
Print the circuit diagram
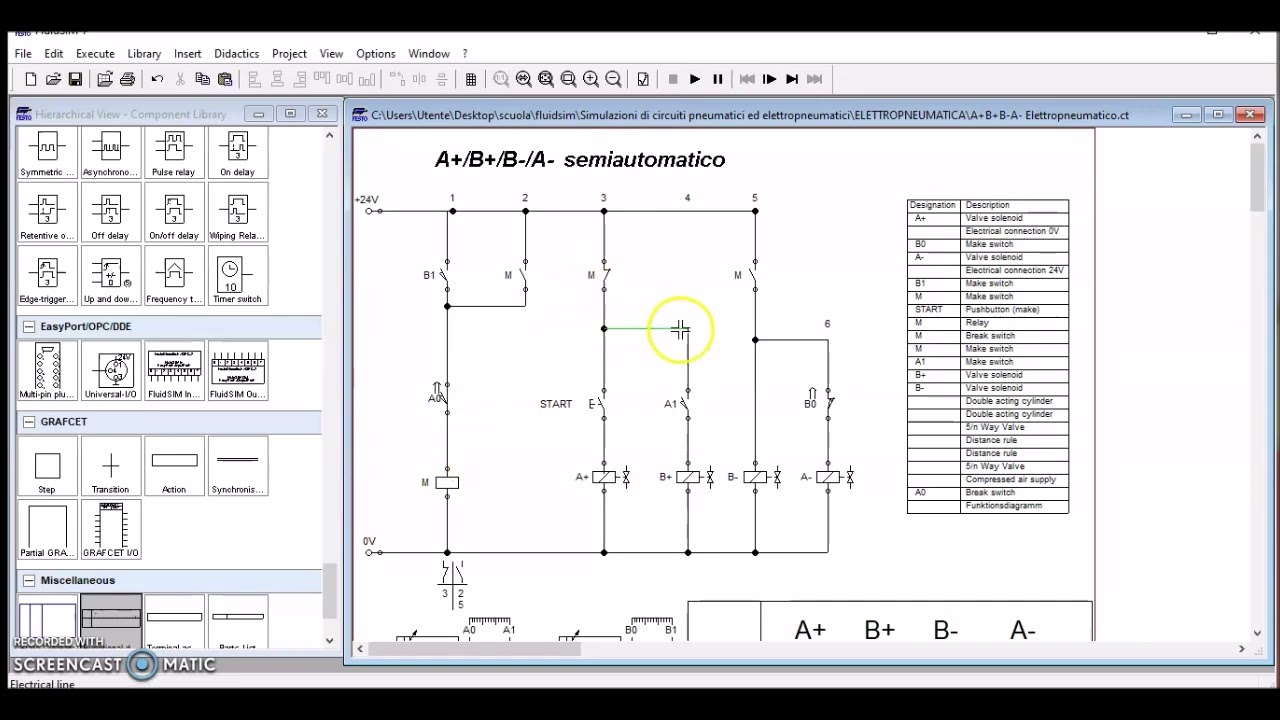127,79
